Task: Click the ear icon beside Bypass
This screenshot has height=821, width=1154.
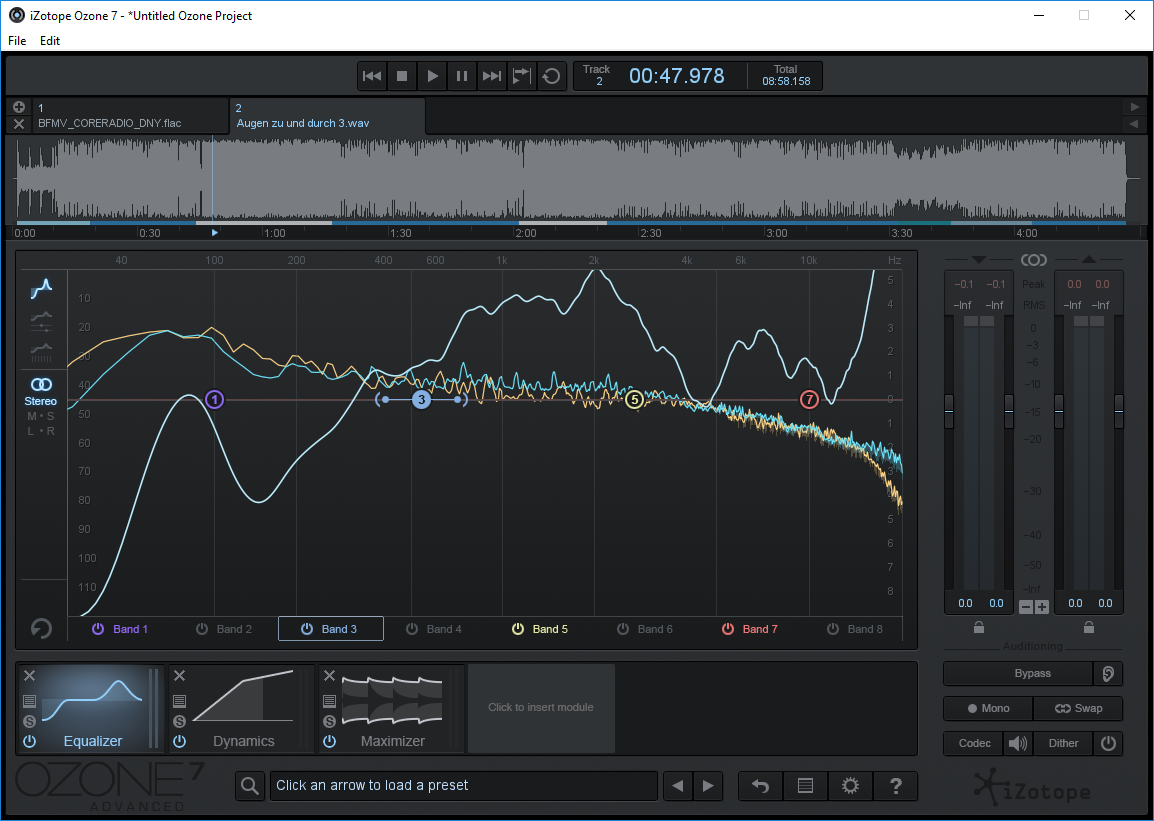Action: pyautogui.click(x=1108, y=673)
